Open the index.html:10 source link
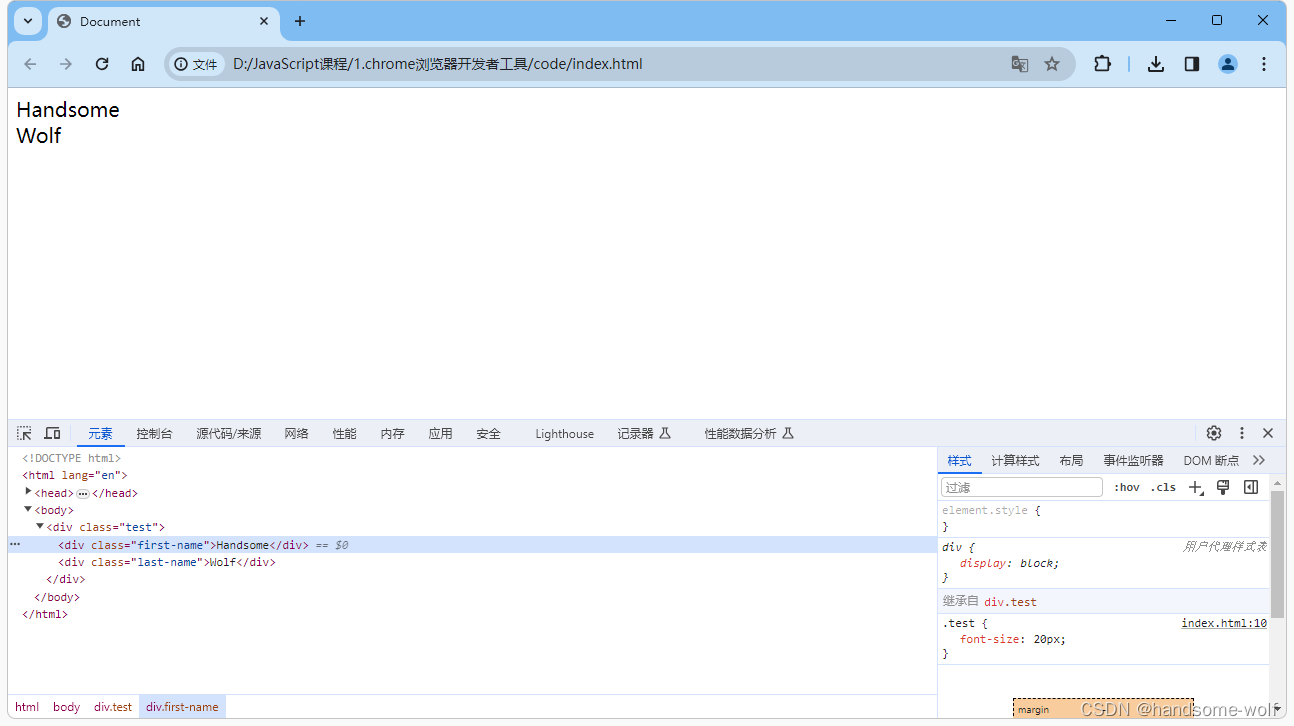The width and height of the screenshot is (1294, 726). pyautogui.click(x=1224, y=623)
